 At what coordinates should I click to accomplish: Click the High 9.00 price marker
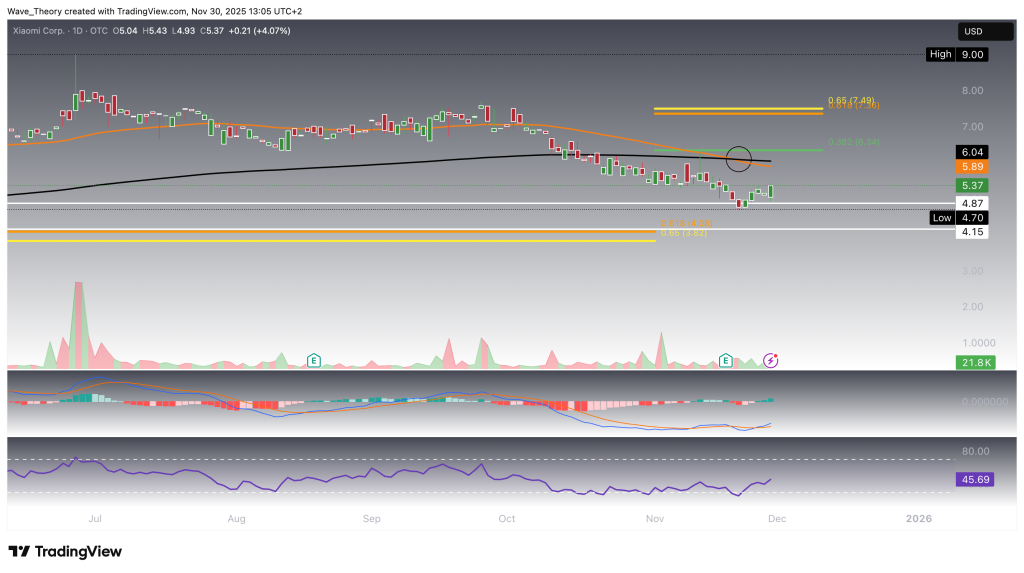[959, 54]
